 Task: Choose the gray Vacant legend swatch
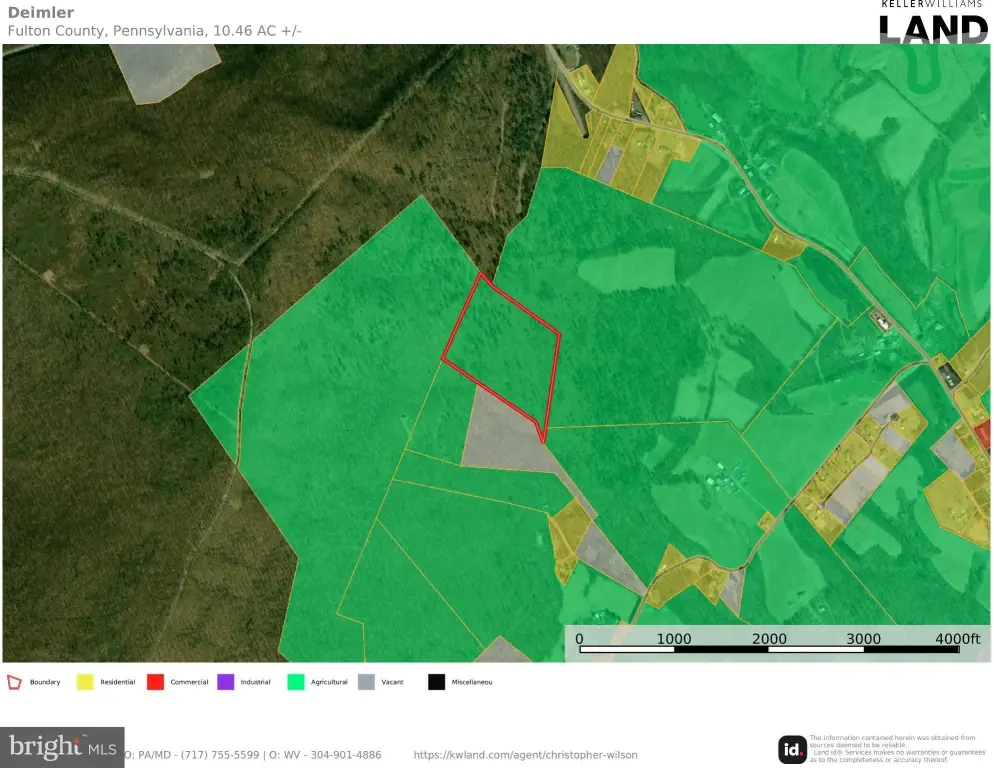pyautogui.click(x=366, y=682)
